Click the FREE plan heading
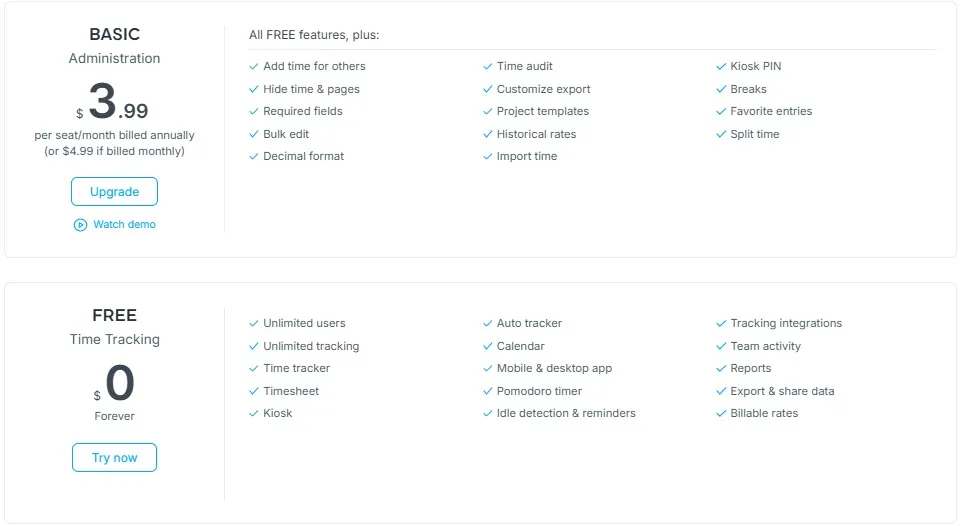962x526 pixels. (115, 315)
